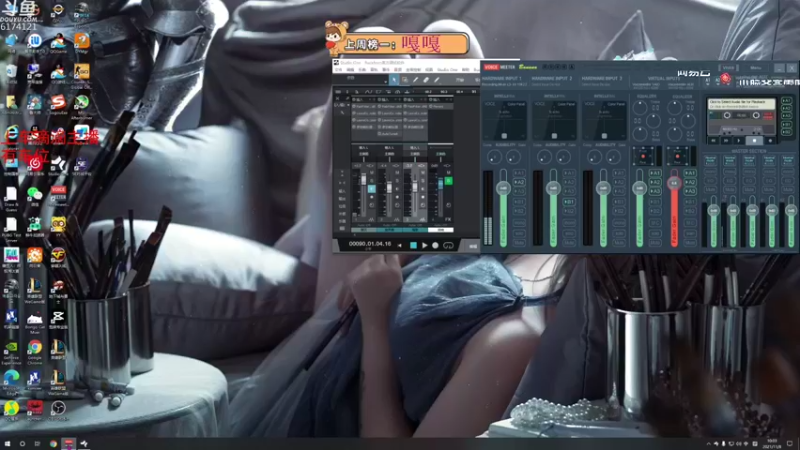Open Voicemeeter Menu button
The width and height of the screenshot is (800, 450).
pyautogui.click(x=756, y=67)
